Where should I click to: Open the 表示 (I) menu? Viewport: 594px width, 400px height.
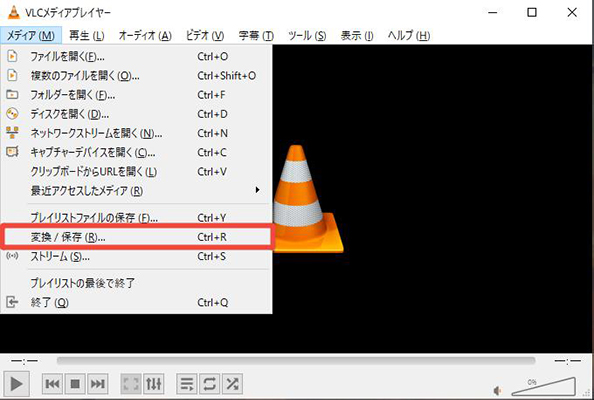[x=357, y=36]
